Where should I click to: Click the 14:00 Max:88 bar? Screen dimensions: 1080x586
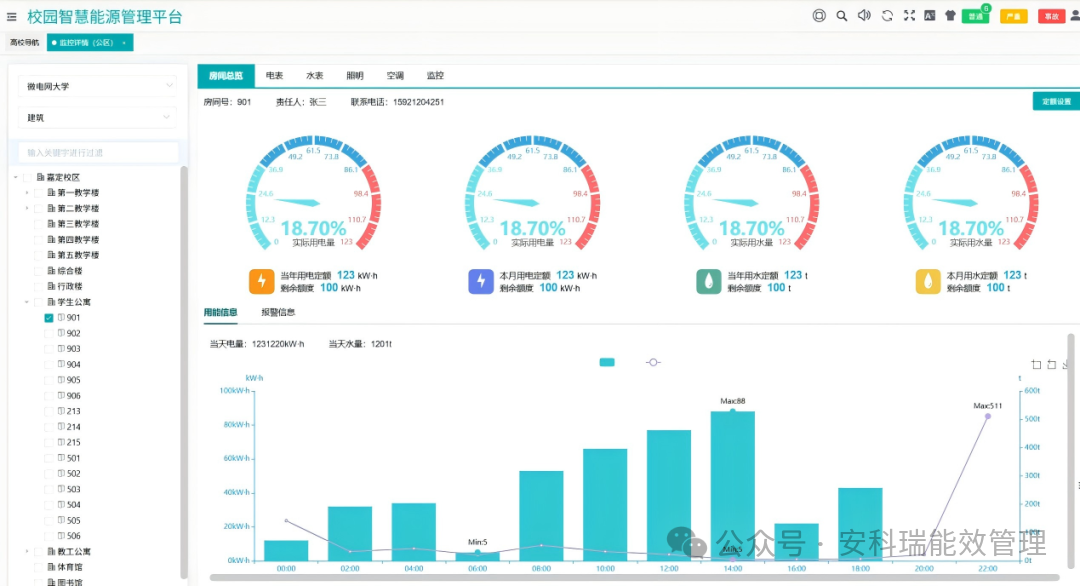pos(733,486)
